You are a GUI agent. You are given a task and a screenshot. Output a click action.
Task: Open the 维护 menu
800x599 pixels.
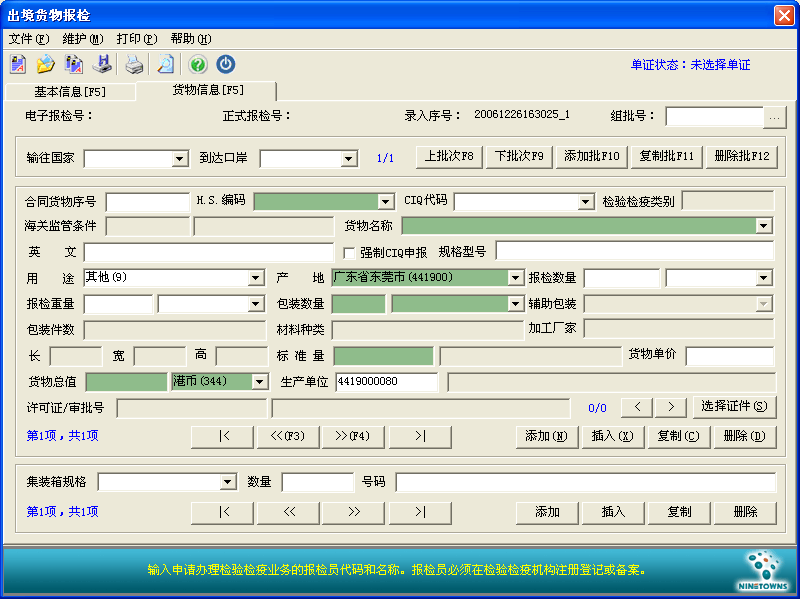pyautogui.click(x=82, y=39)
